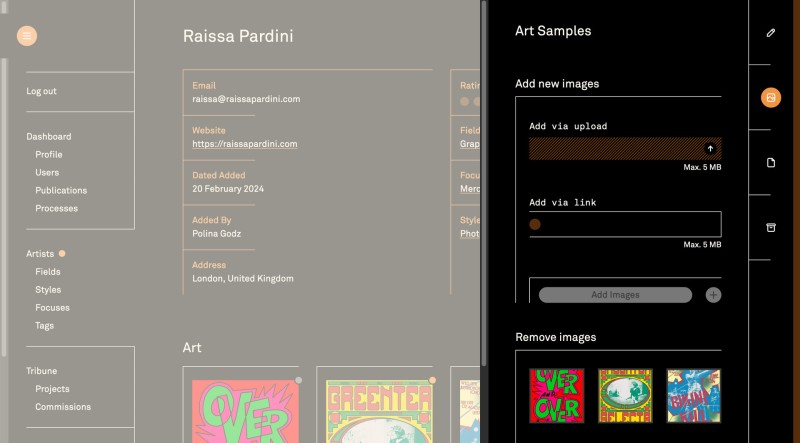Open the orange hamburger menu button
The height and width of the screenshot is (443, 800).
point(27,36)
